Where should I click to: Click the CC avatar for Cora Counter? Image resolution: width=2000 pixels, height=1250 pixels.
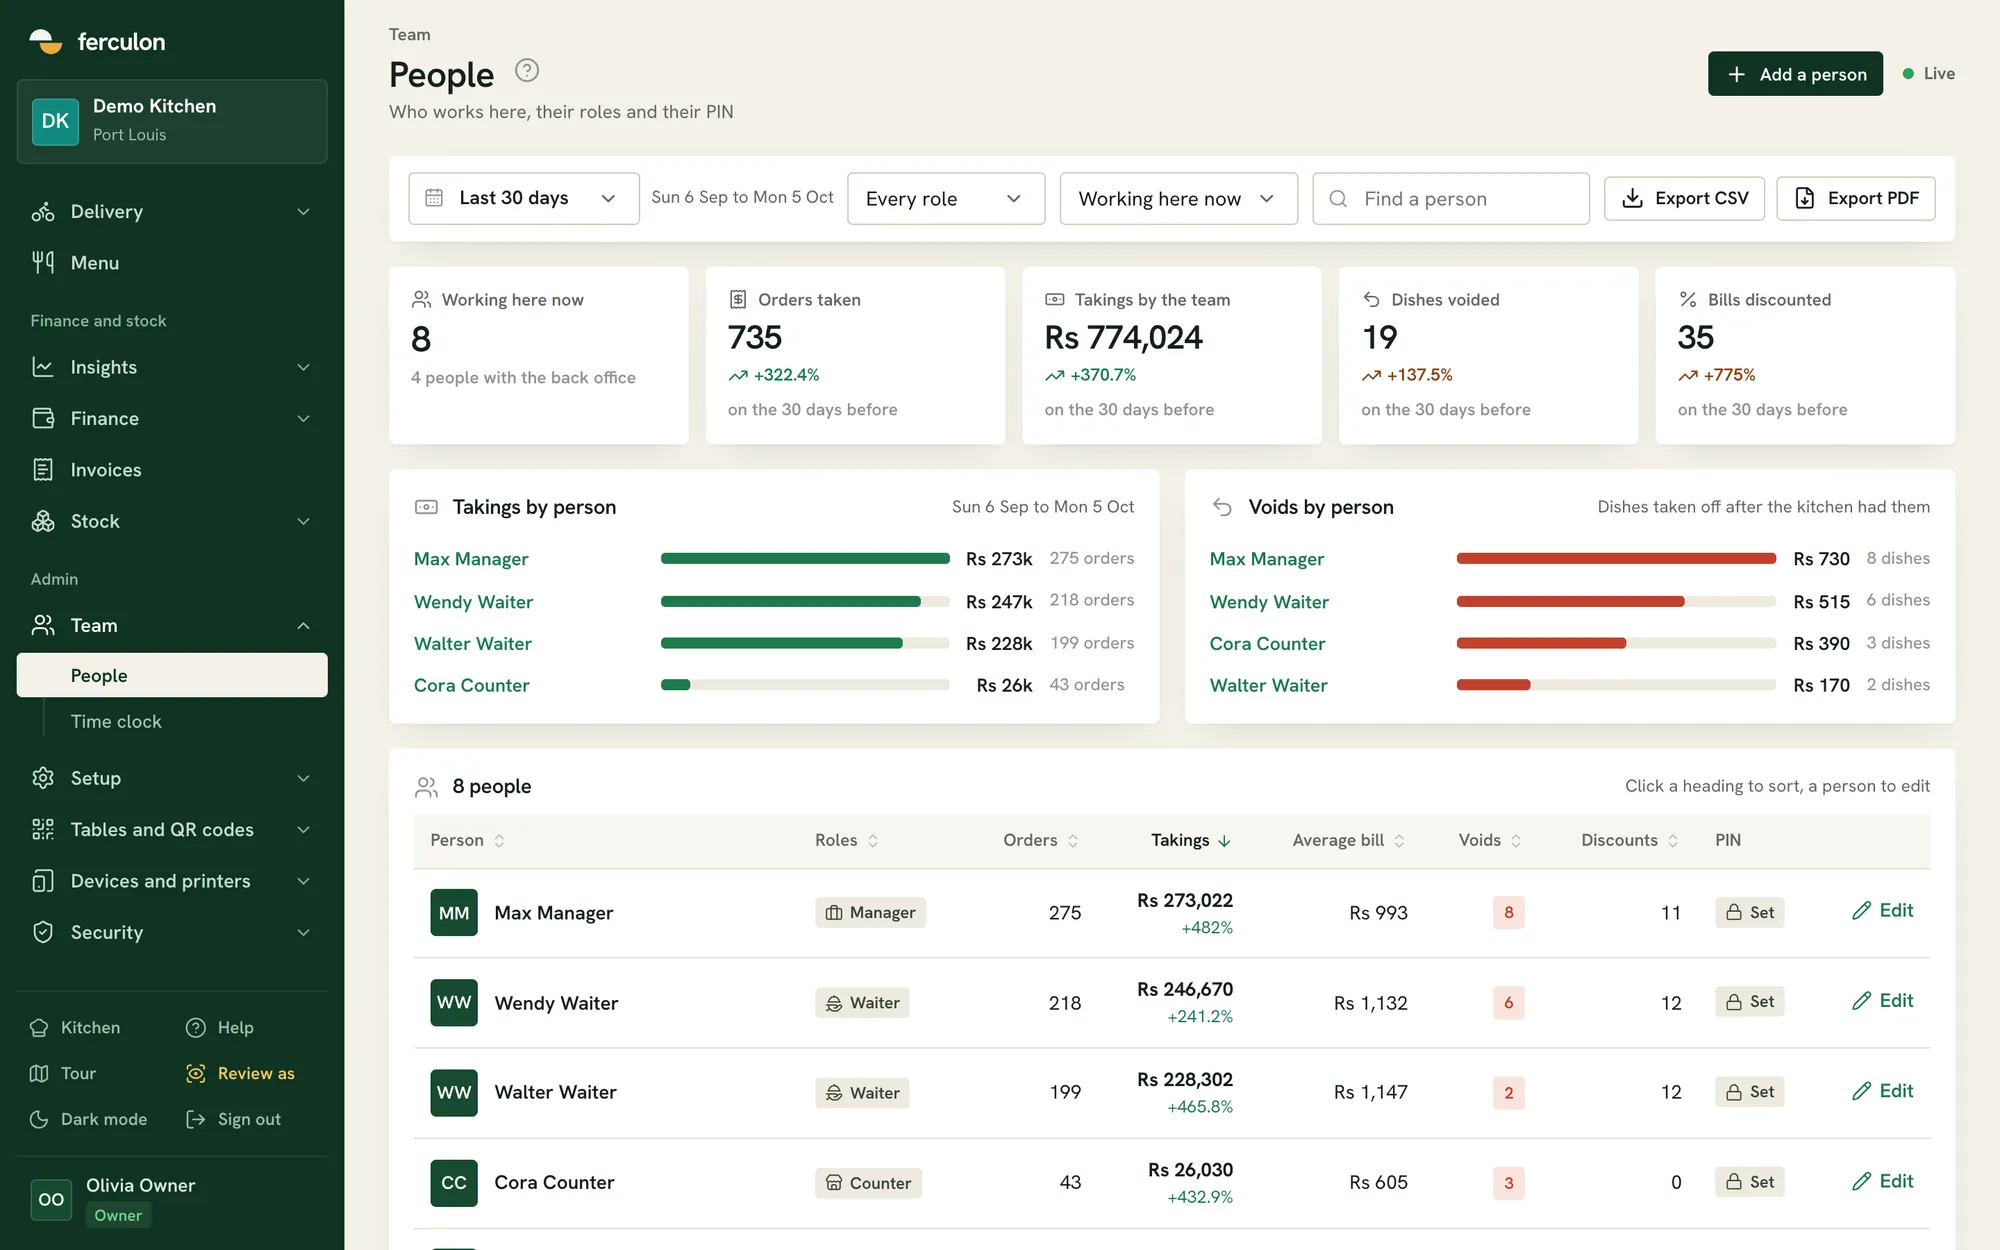point(454,1182)
